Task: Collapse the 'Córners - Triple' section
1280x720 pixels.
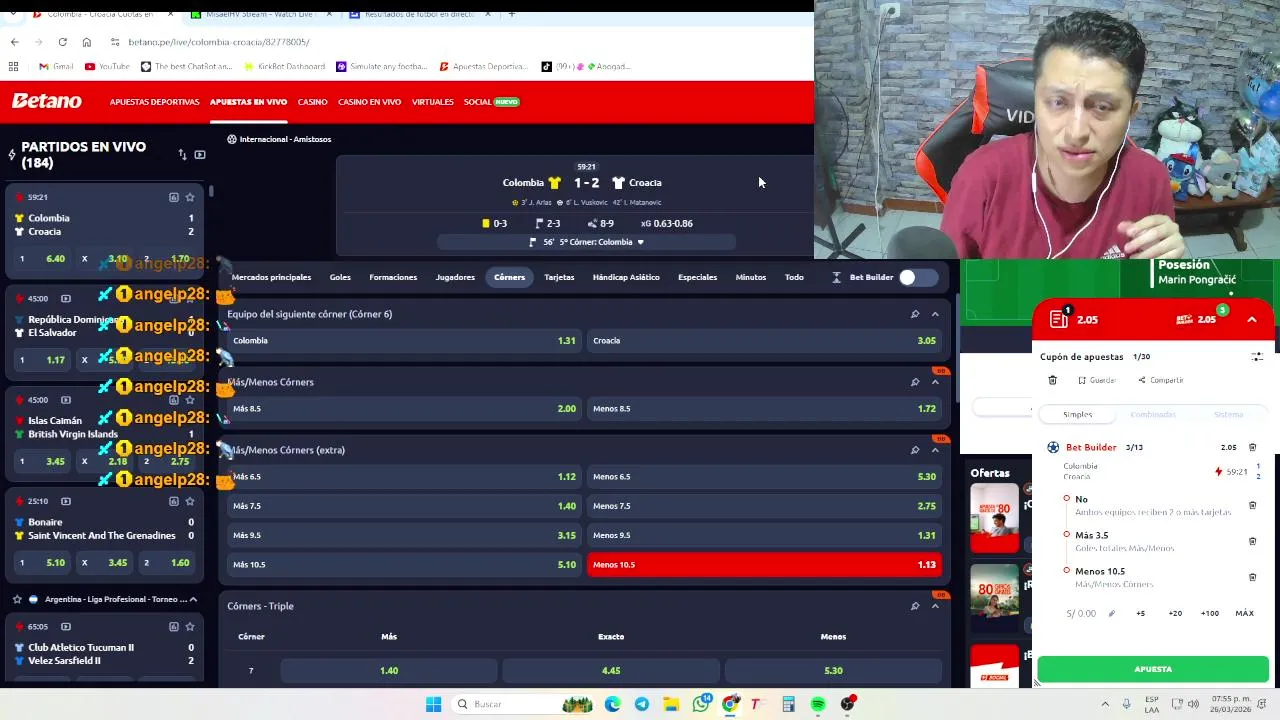Action: [x=935, y=606]
